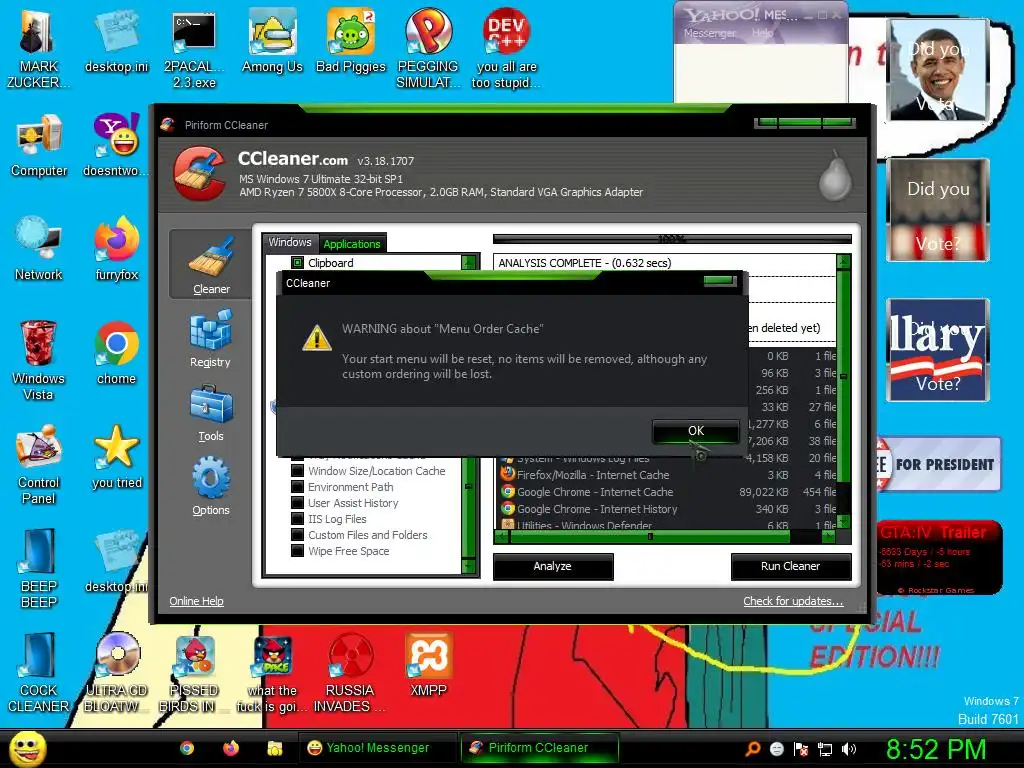Switch to the Windows tab
This screenshot has height=768, width=1024.
(290, 242)
